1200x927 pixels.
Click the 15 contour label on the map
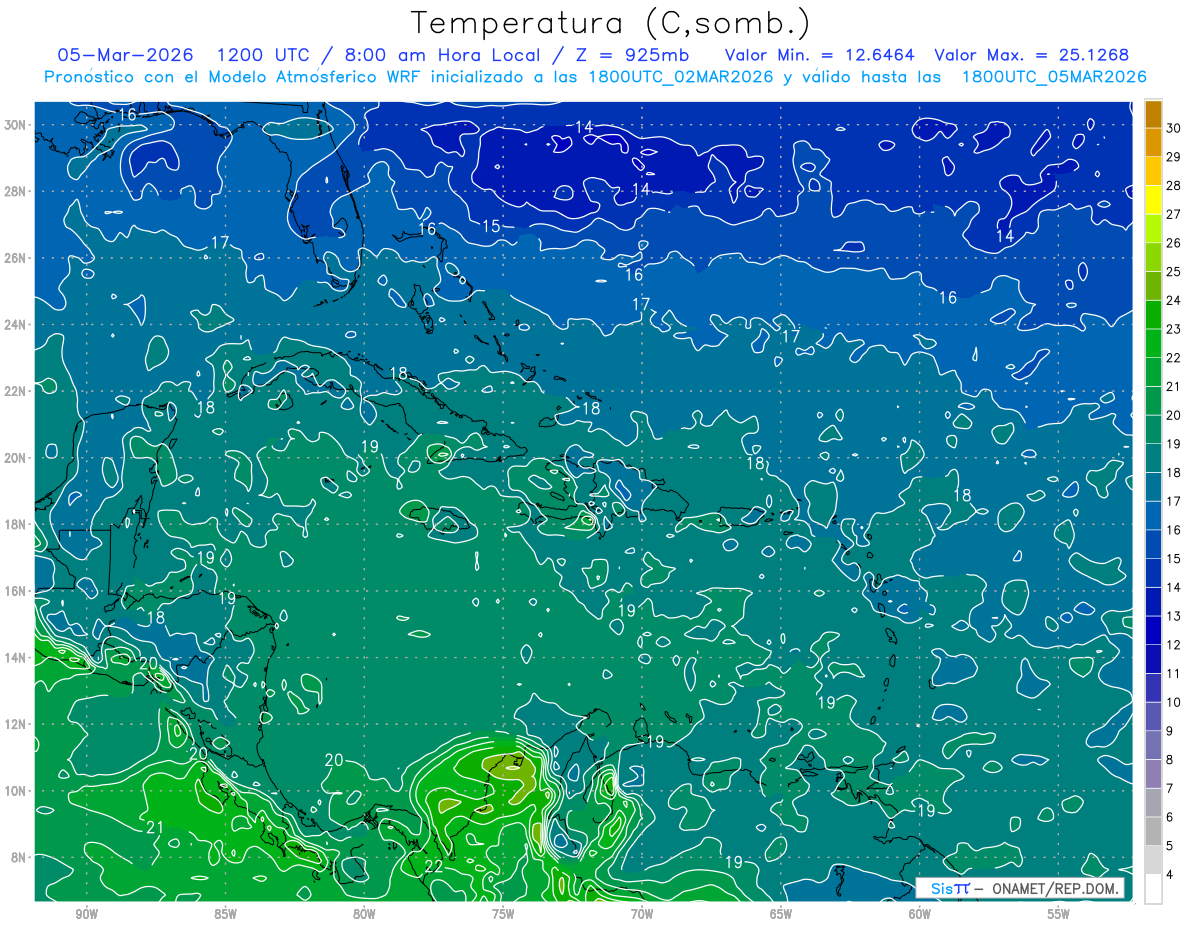click(491, 227)
